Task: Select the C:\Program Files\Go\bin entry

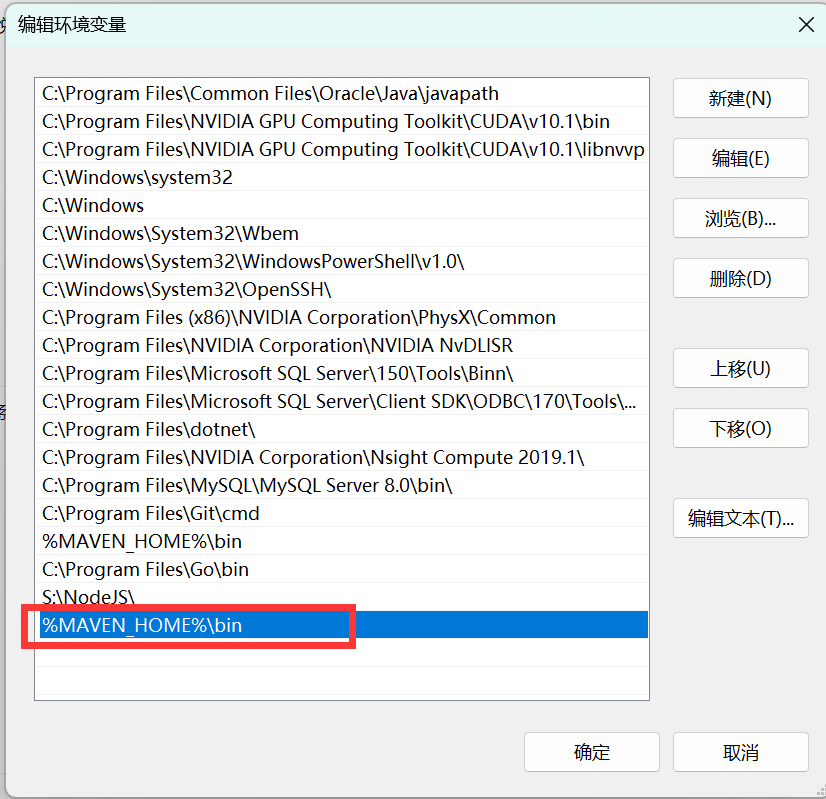Action: pos(342,569)
